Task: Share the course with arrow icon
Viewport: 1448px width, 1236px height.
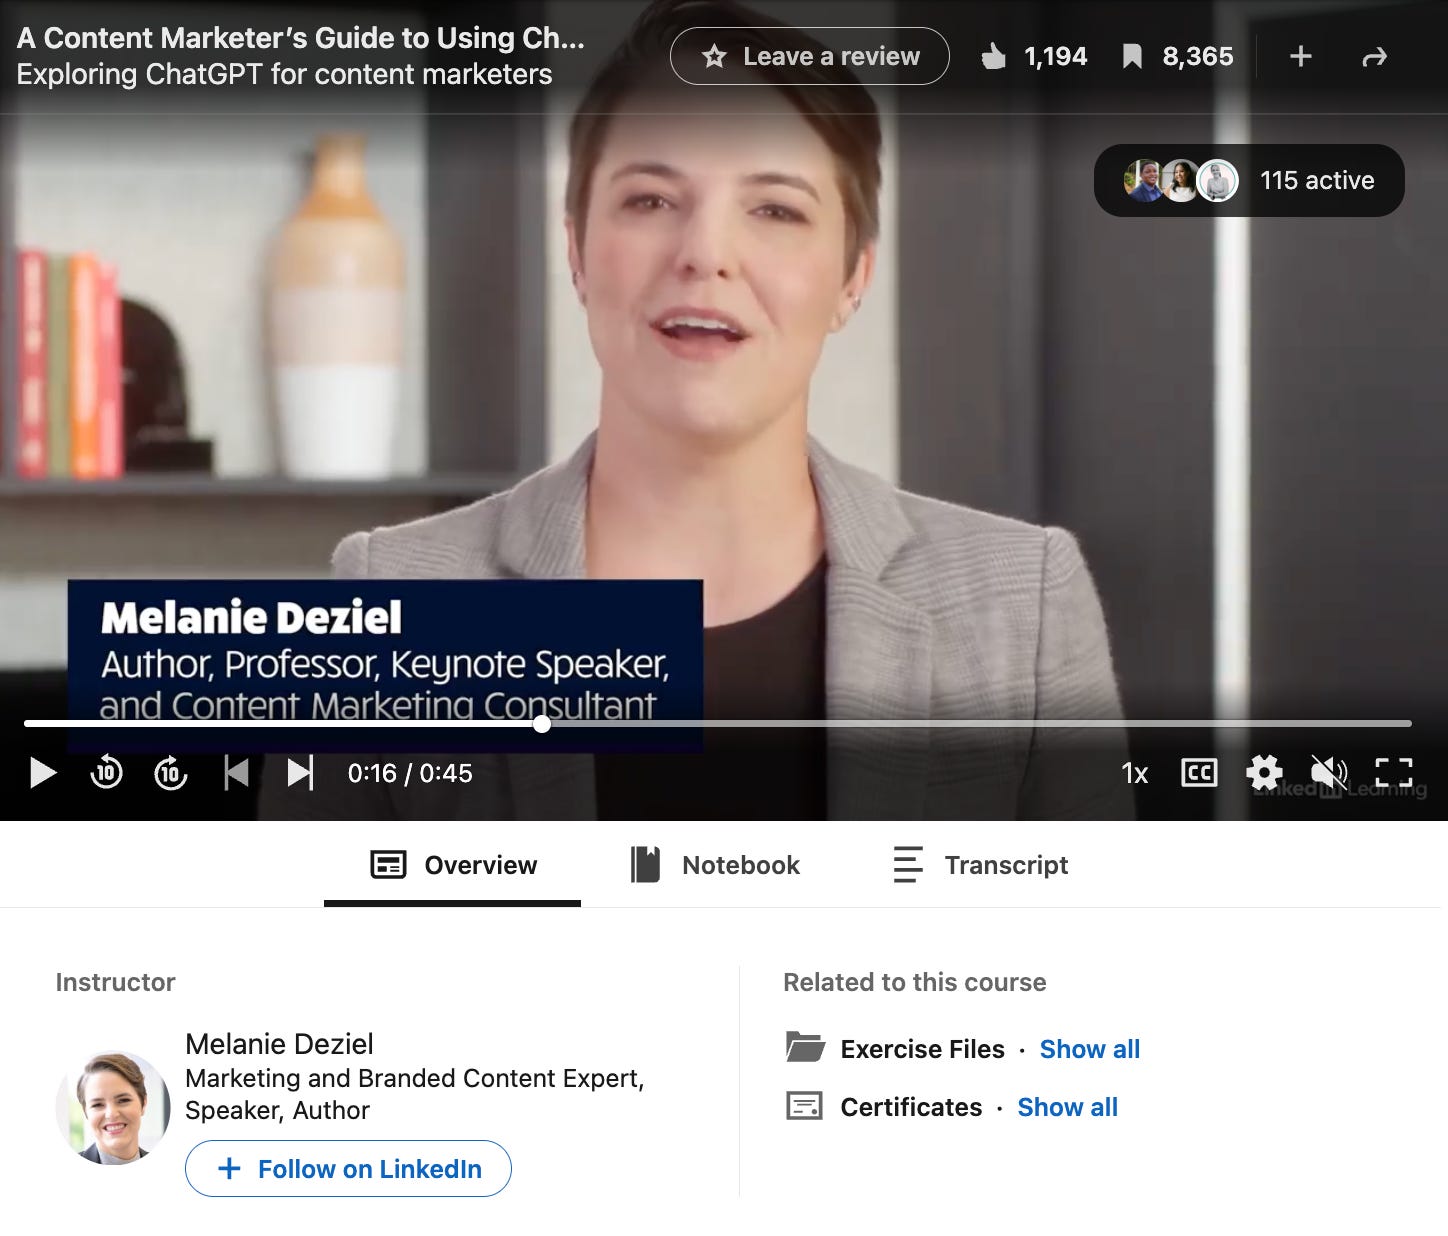Action: [1375, 57]
